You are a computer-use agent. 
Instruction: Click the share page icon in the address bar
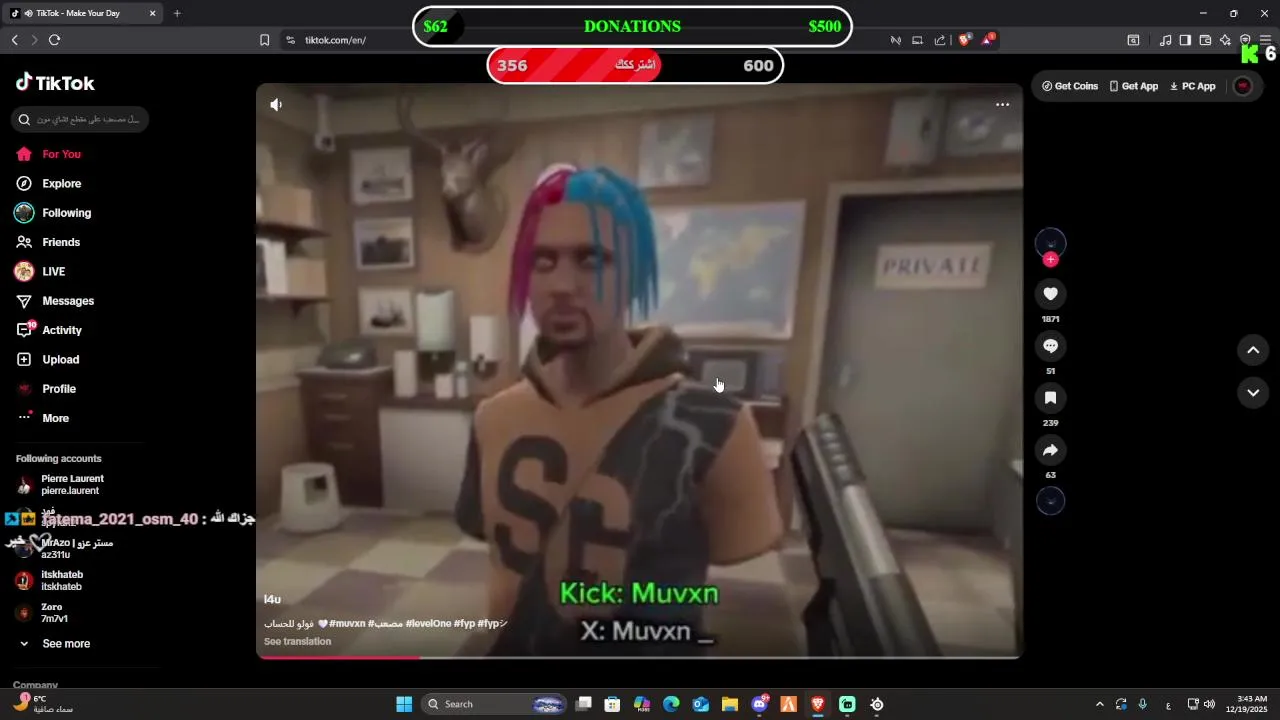[940, 40]
